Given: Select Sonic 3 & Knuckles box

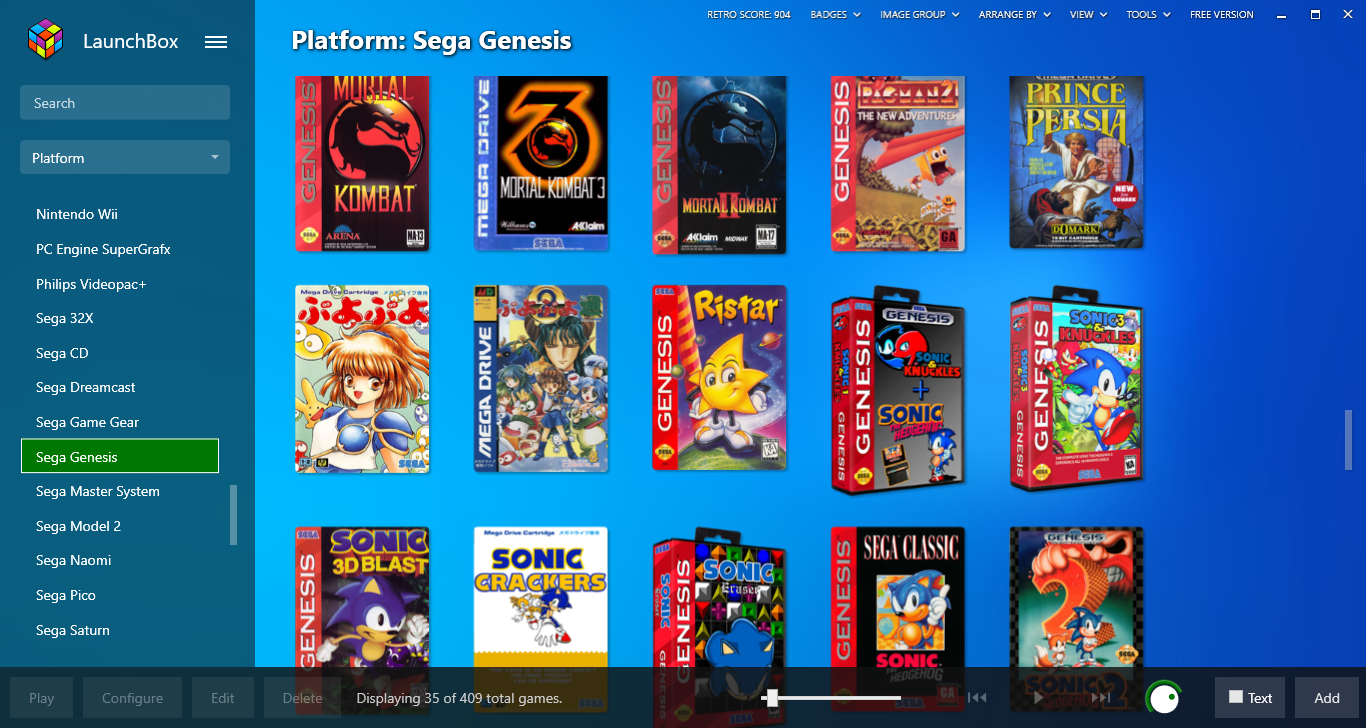Looking at the screenshot, I should 1077,388.
